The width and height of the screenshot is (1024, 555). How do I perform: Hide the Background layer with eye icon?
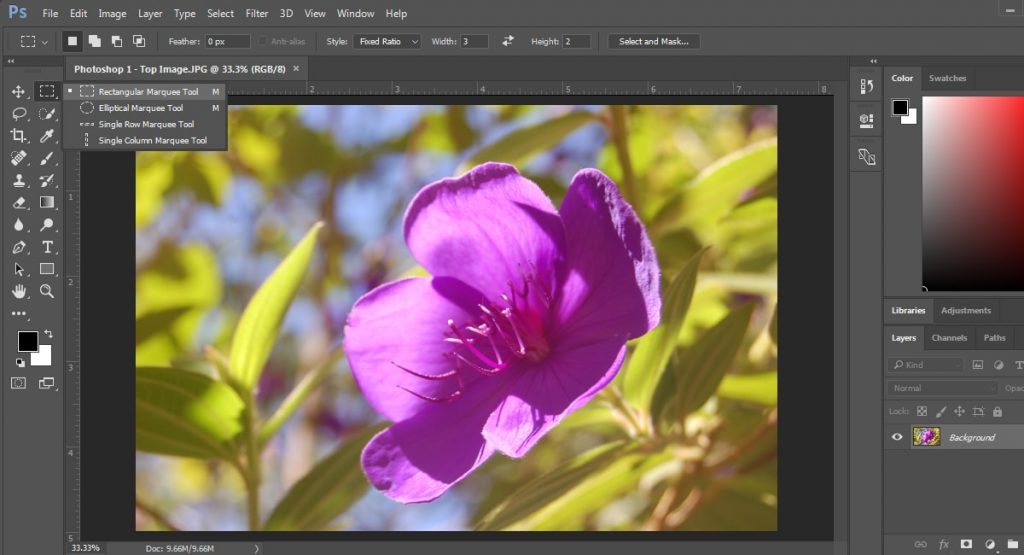coord(897,437)
